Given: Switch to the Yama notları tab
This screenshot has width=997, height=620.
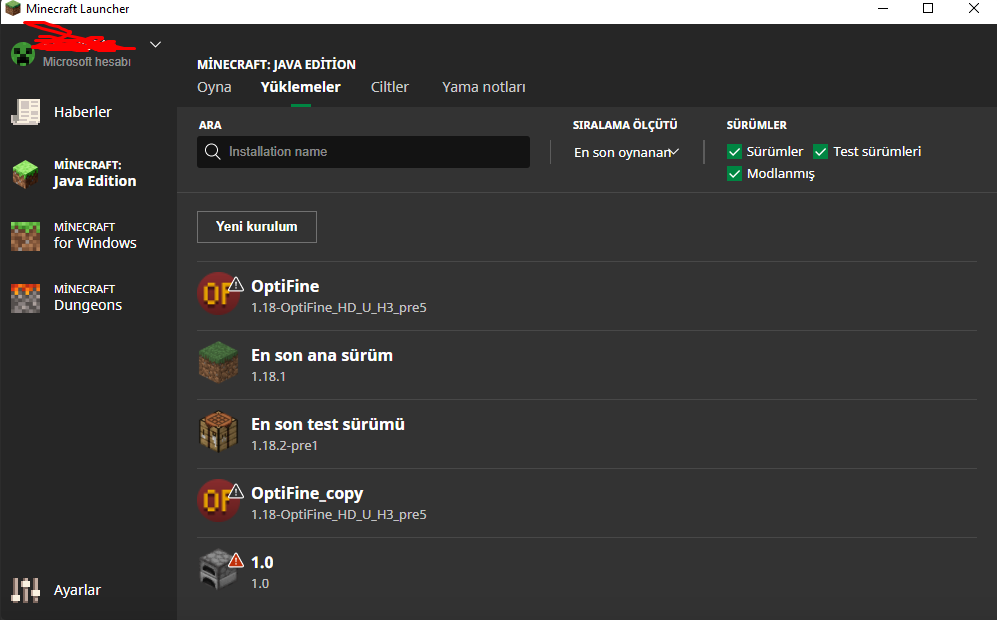Looking at the screenshot, I should coord(484,87).
